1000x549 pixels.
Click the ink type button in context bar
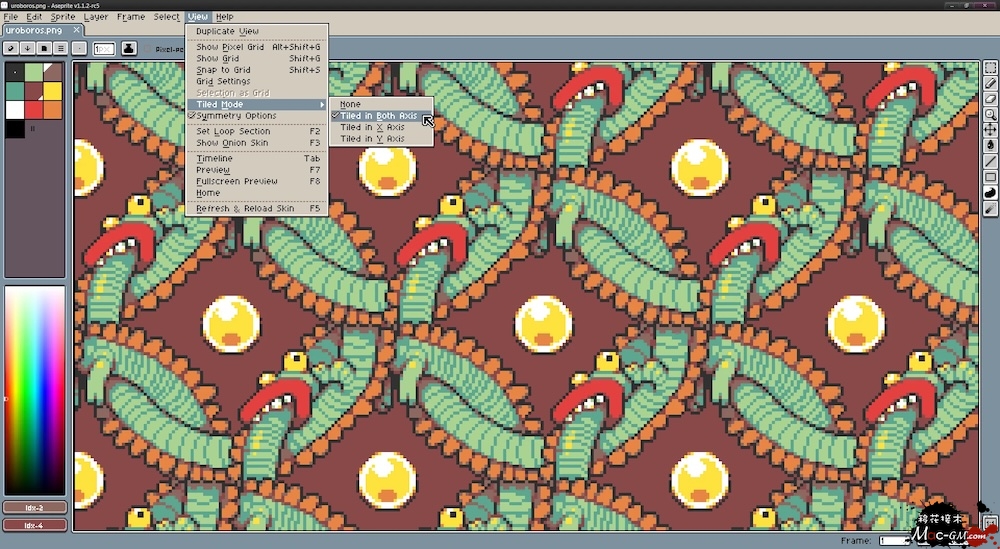click(x=129, y=48)
